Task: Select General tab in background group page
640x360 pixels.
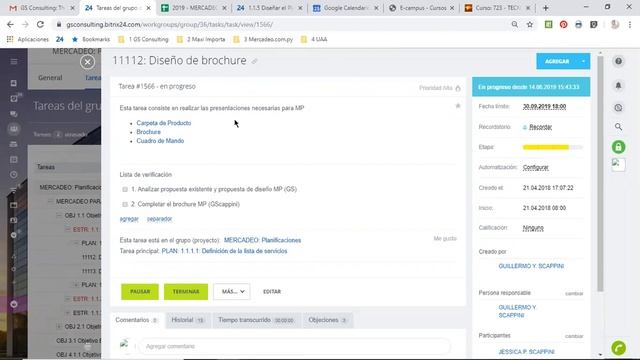Action: (x=50, y=78)
